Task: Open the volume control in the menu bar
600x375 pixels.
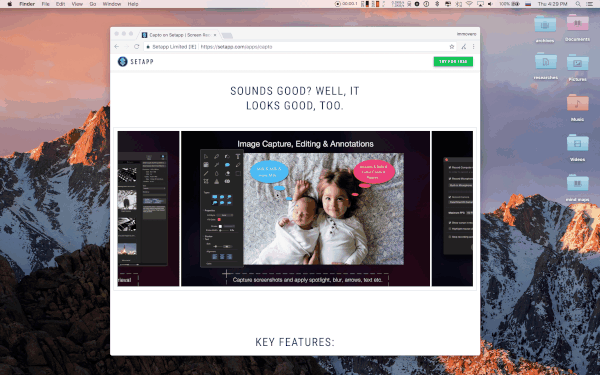Action: tap(490, 4)
